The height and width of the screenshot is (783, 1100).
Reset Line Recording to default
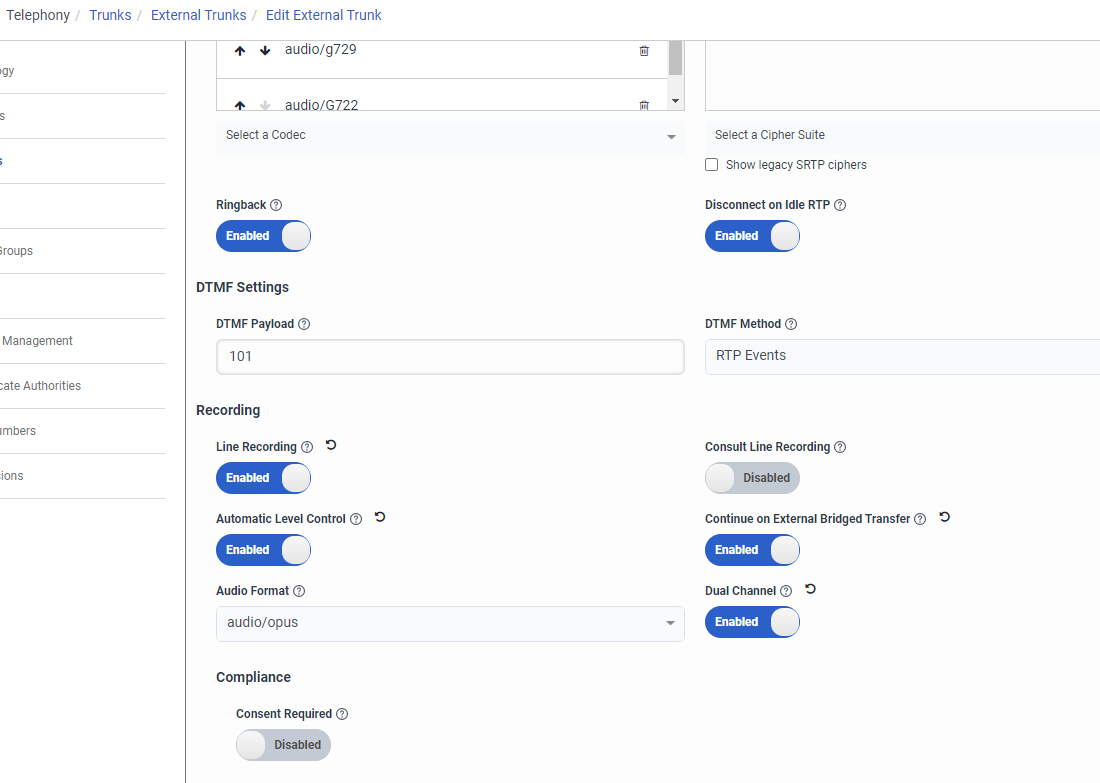point(331,446)
